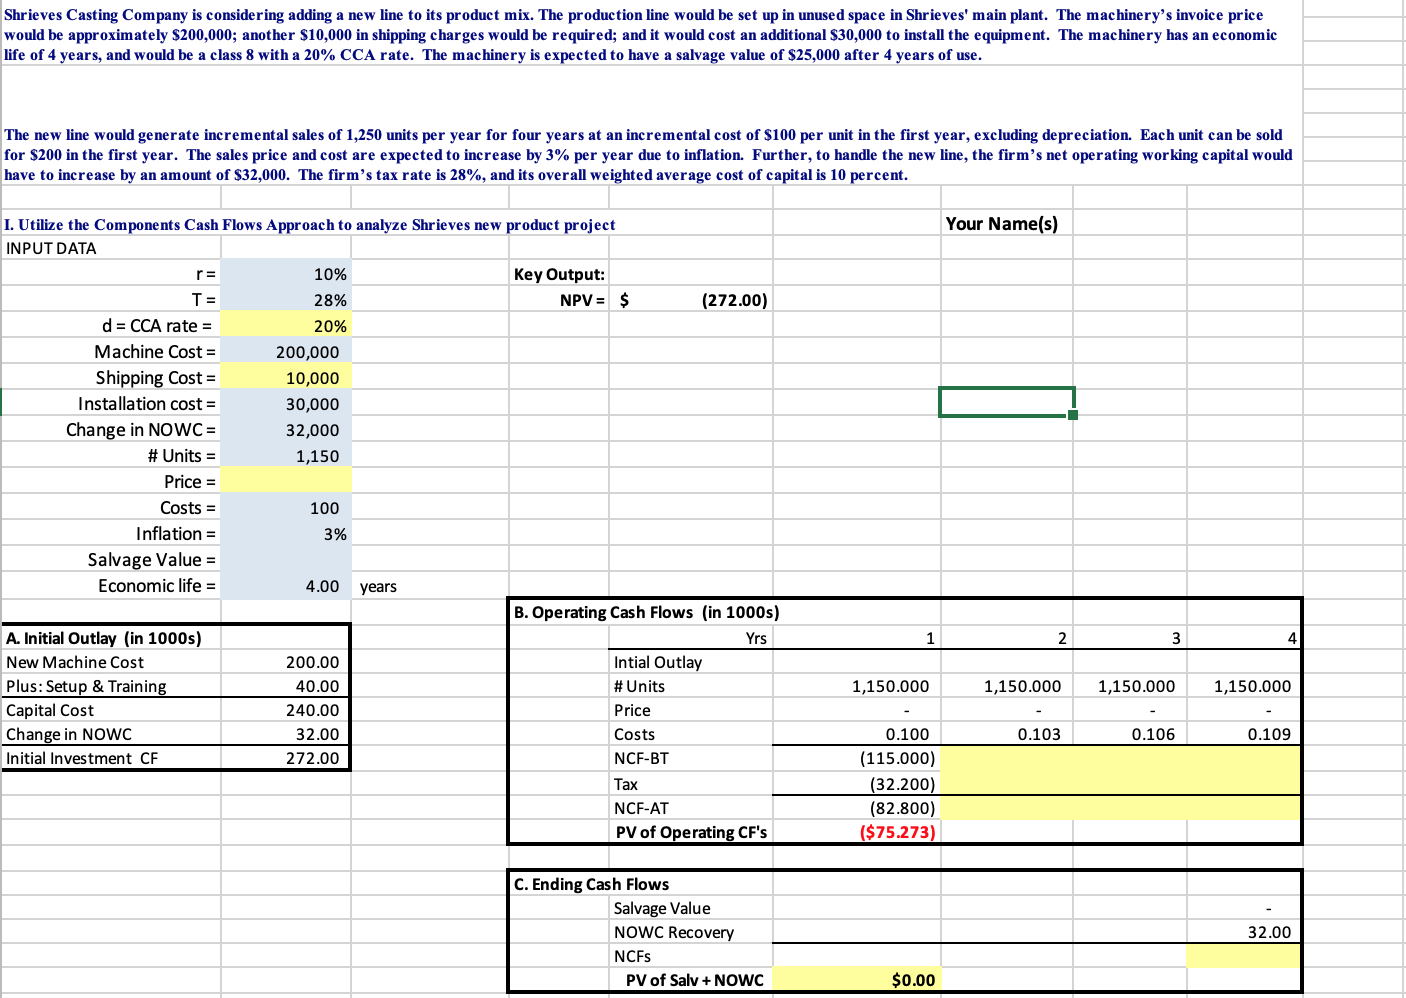Select the Inflation 3% cell
1406x998 pixels.
click(x=286, y=534)
